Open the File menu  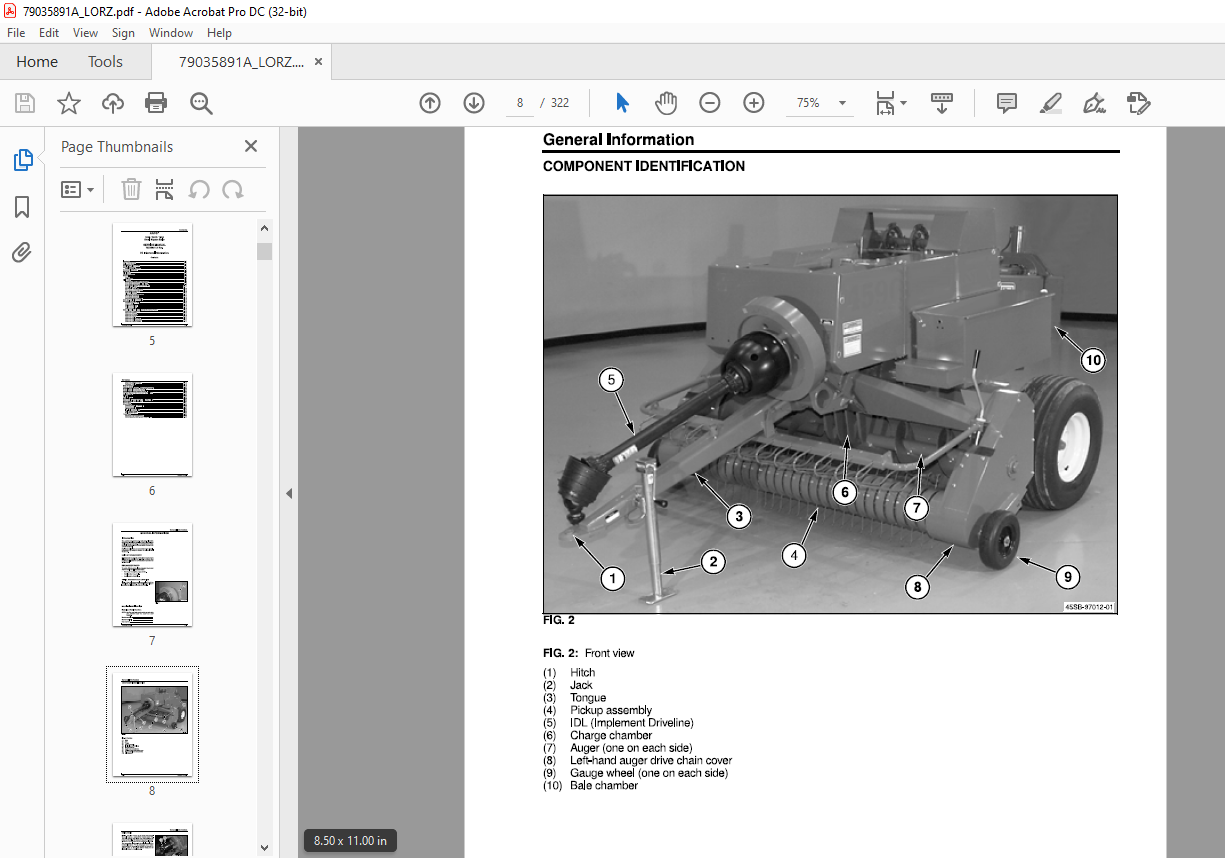point(16,33)
